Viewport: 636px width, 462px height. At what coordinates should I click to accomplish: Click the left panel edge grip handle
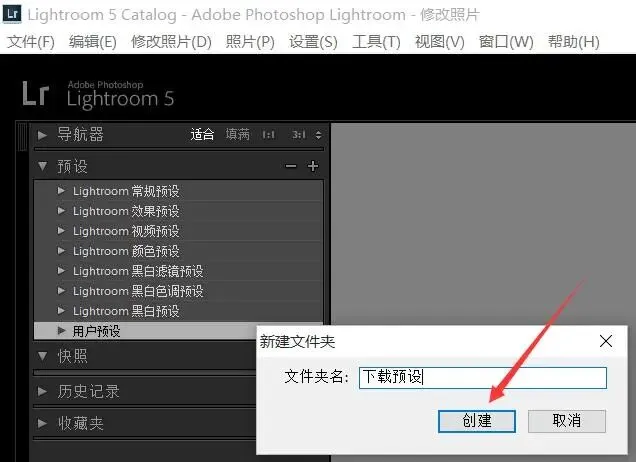coord(22,138)
